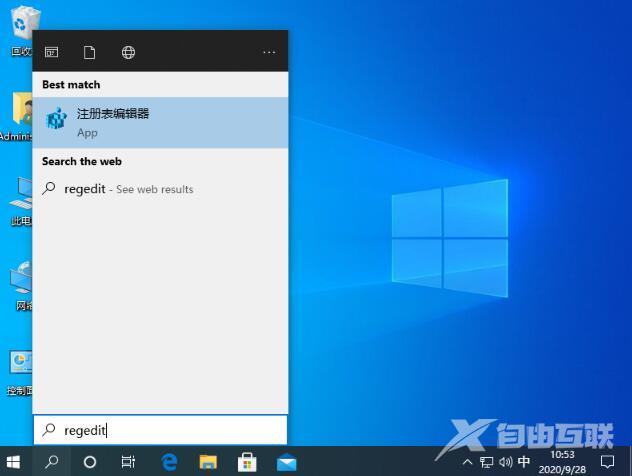Filter search results by Documents icon
The image size is (632, 476).
pos(90,52)
